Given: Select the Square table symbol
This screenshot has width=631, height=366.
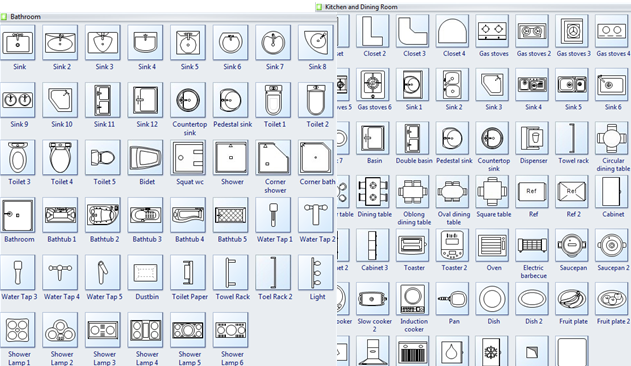Looking at the screenshot, I should [x=492, y=192].
